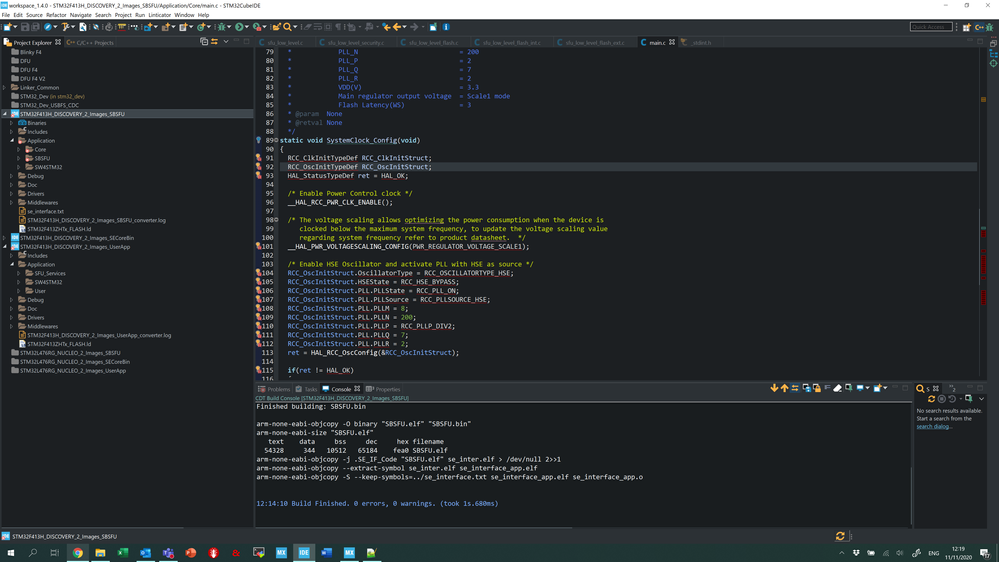Image resolution: width=999 pixels, height=562 pixels.
Task: Click the Debug bug toolbar icon
Action: [x=222, y=27]
